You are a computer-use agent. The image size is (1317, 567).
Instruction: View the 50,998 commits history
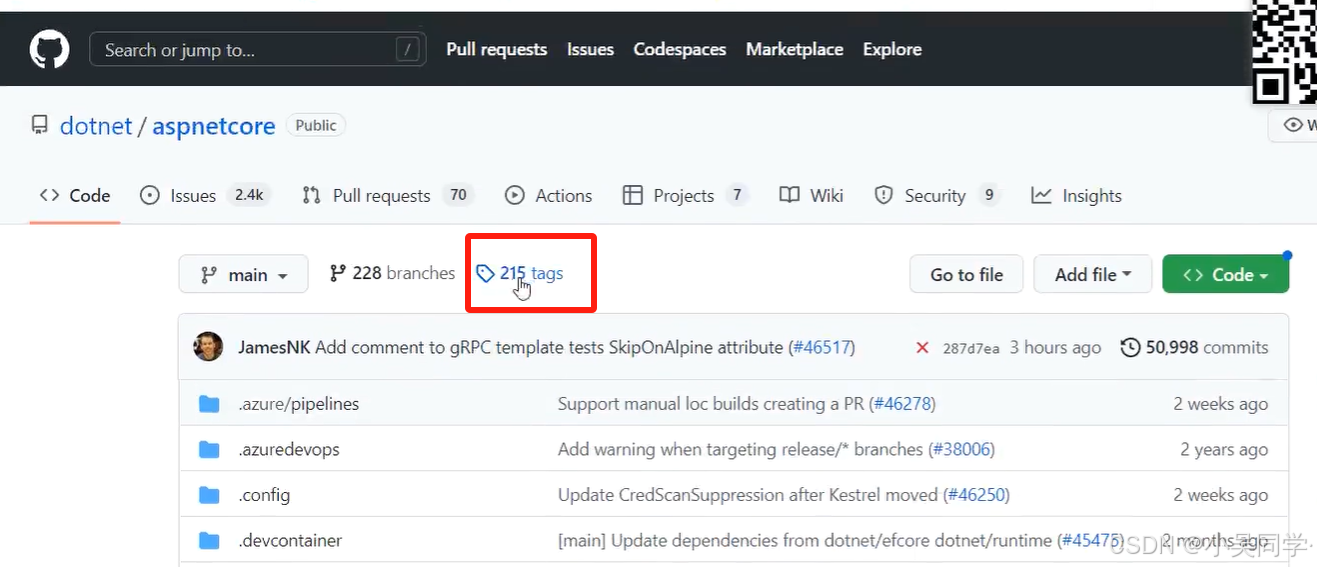(1194, 347)
